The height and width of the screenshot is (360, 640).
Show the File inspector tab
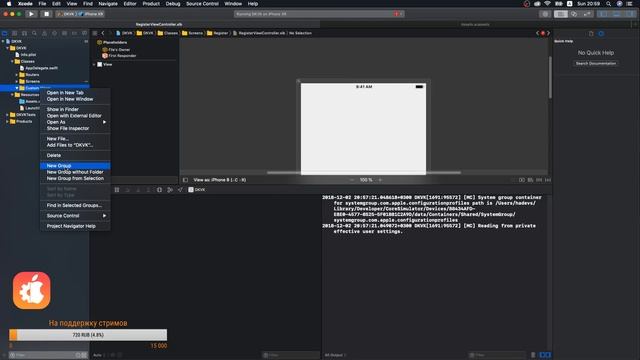(x=591, y=33)
